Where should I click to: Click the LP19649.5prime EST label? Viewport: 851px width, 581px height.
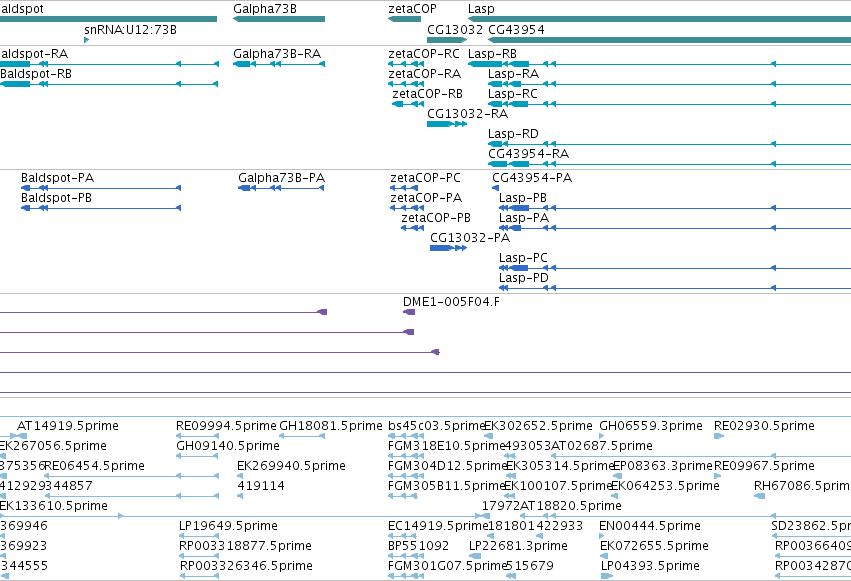[x=228, y=527]
